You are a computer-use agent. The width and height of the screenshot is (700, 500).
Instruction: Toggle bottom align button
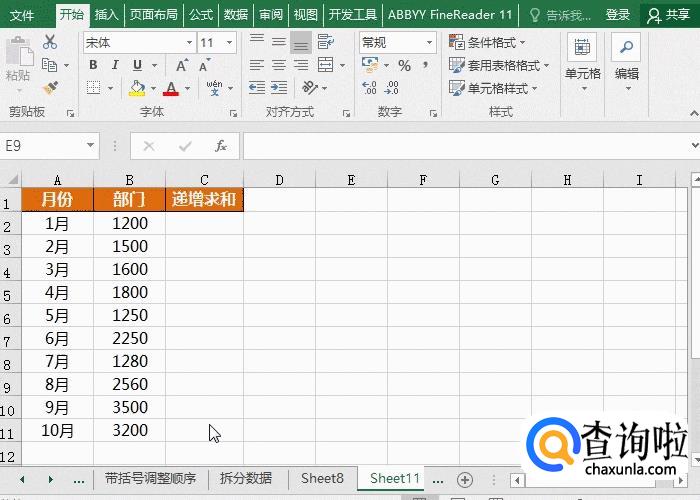(x=301, y=42)
